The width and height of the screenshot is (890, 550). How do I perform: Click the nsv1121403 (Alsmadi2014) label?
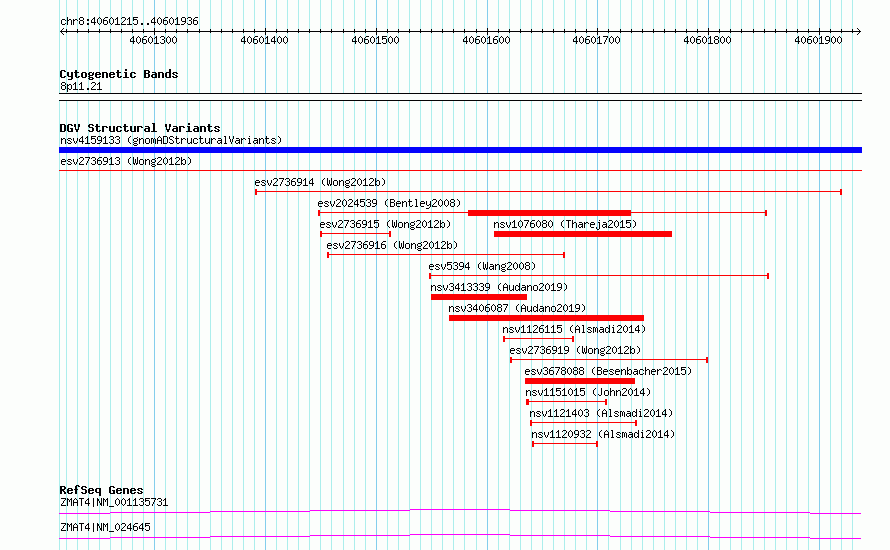click(601, 413)
